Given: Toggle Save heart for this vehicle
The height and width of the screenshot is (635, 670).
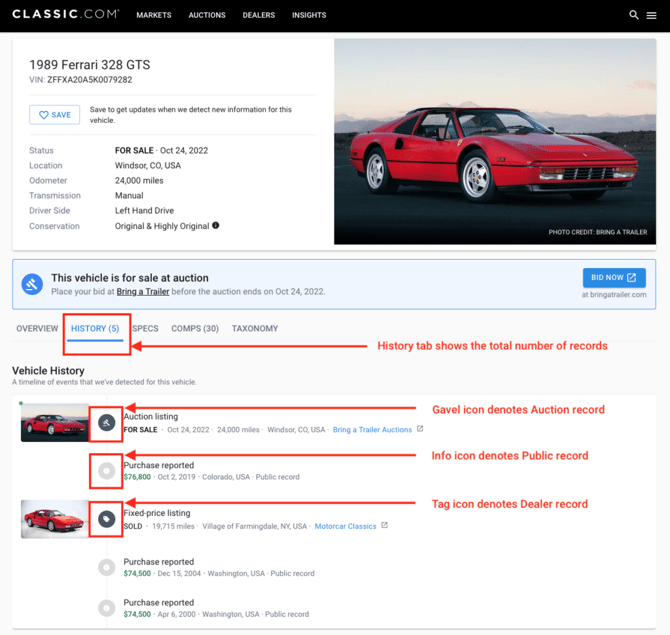Looking at the screenshot, I should 55,115.
